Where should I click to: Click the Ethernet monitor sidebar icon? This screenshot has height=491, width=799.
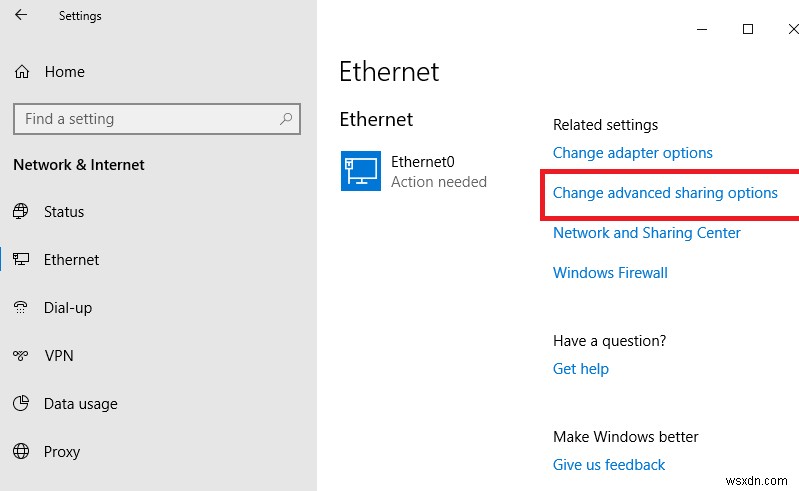pos(21,259)
